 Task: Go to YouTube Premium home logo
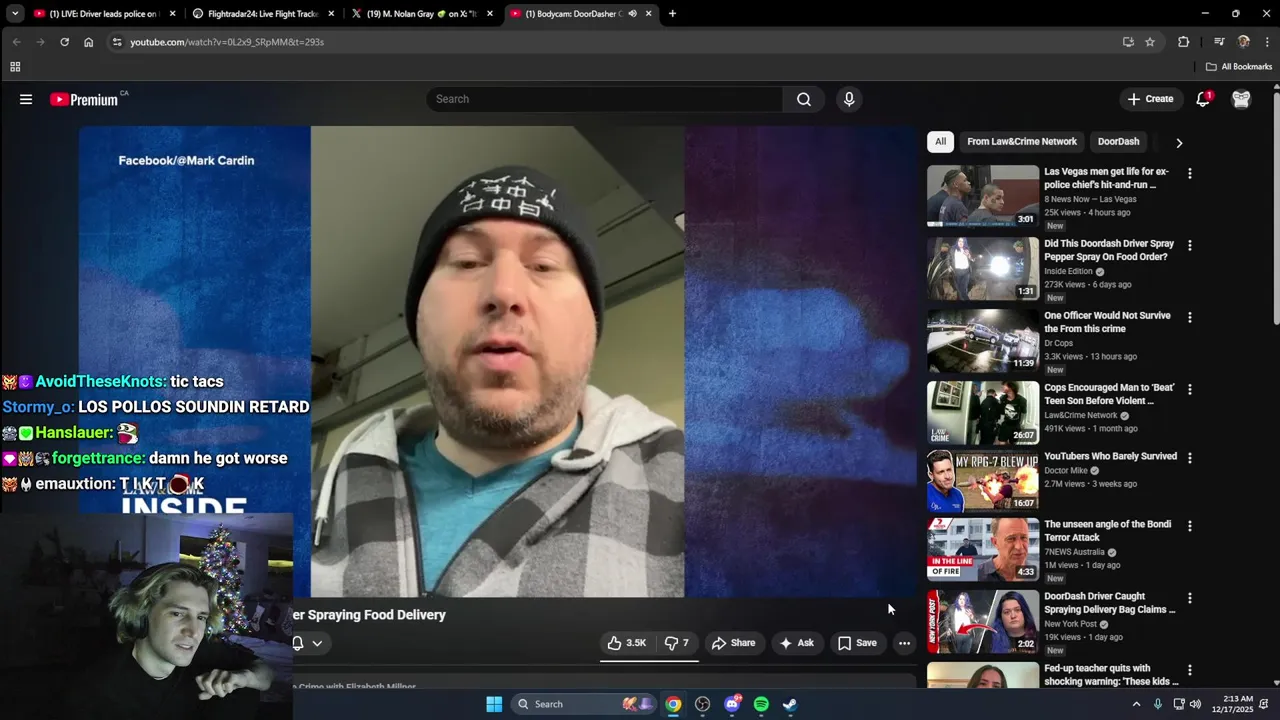85,99
